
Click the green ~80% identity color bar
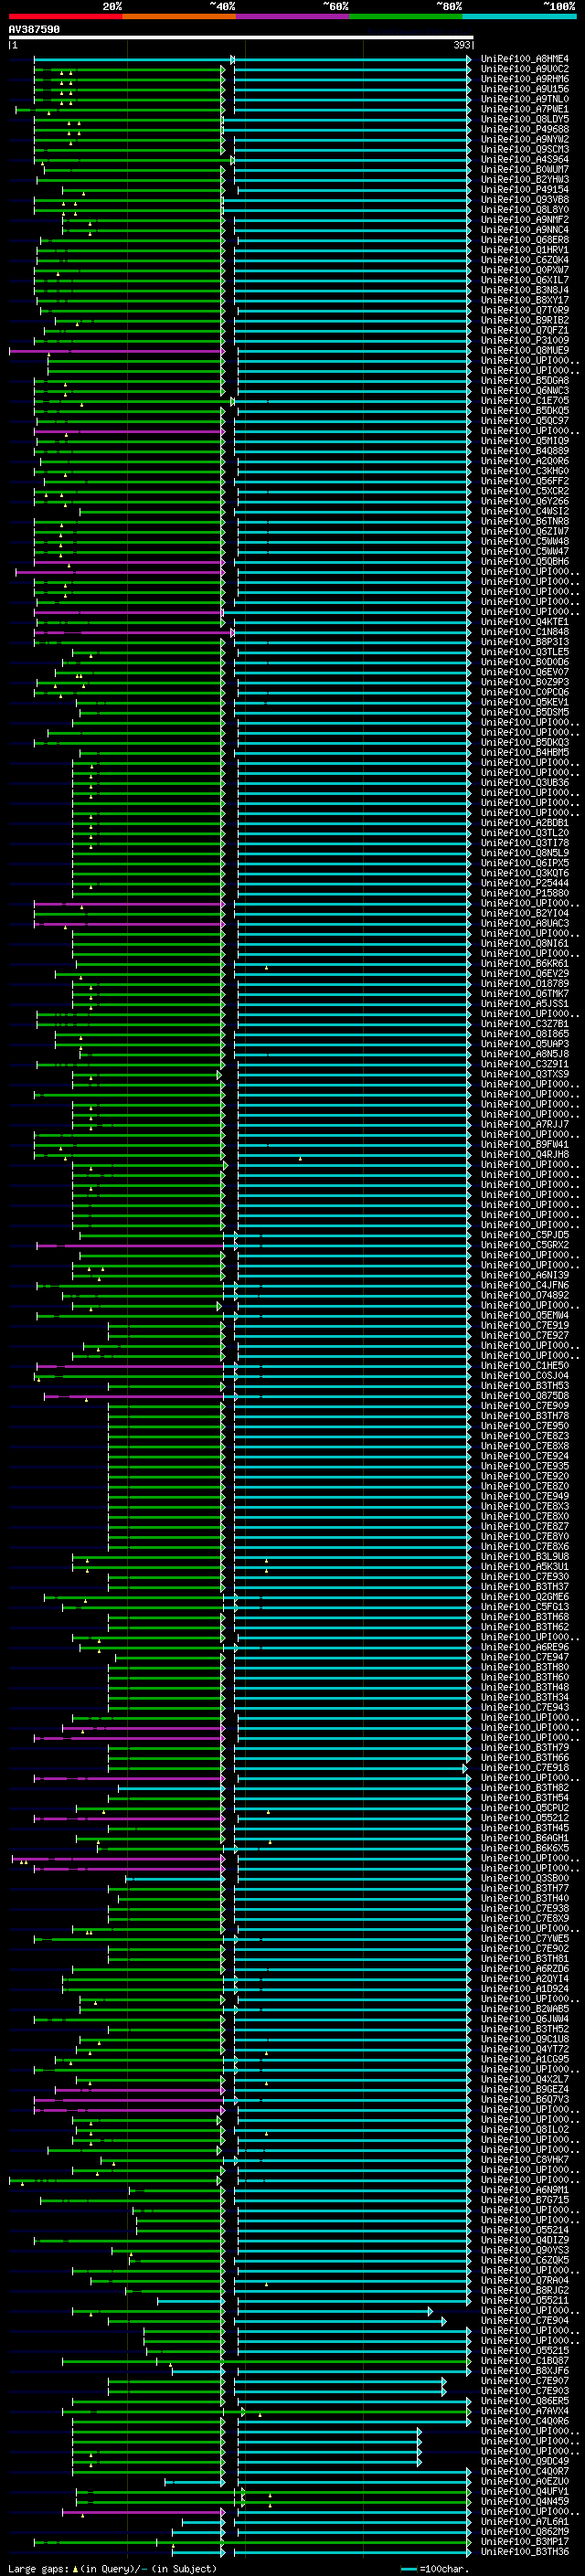click(406, 16)
